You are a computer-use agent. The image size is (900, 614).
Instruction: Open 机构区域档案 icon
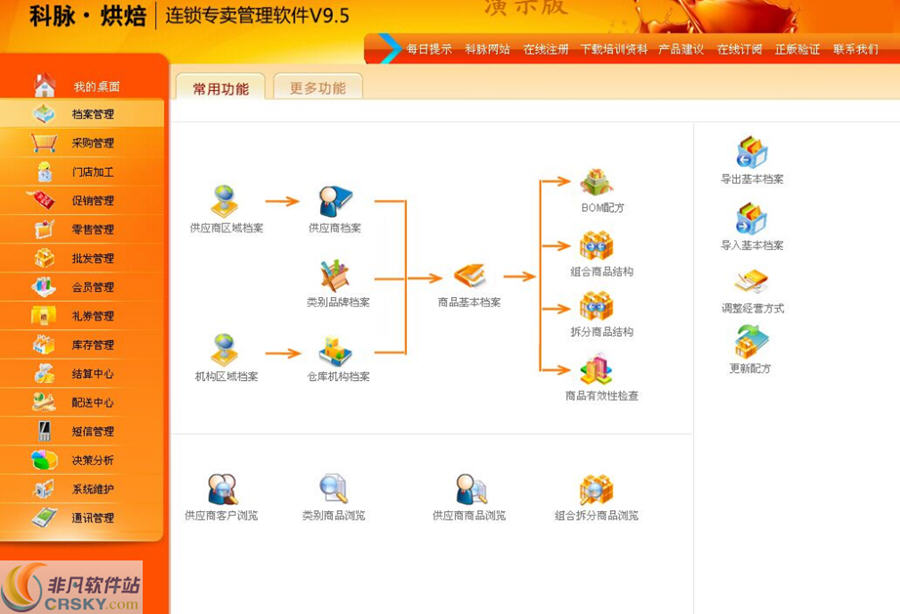pos(224,349)
